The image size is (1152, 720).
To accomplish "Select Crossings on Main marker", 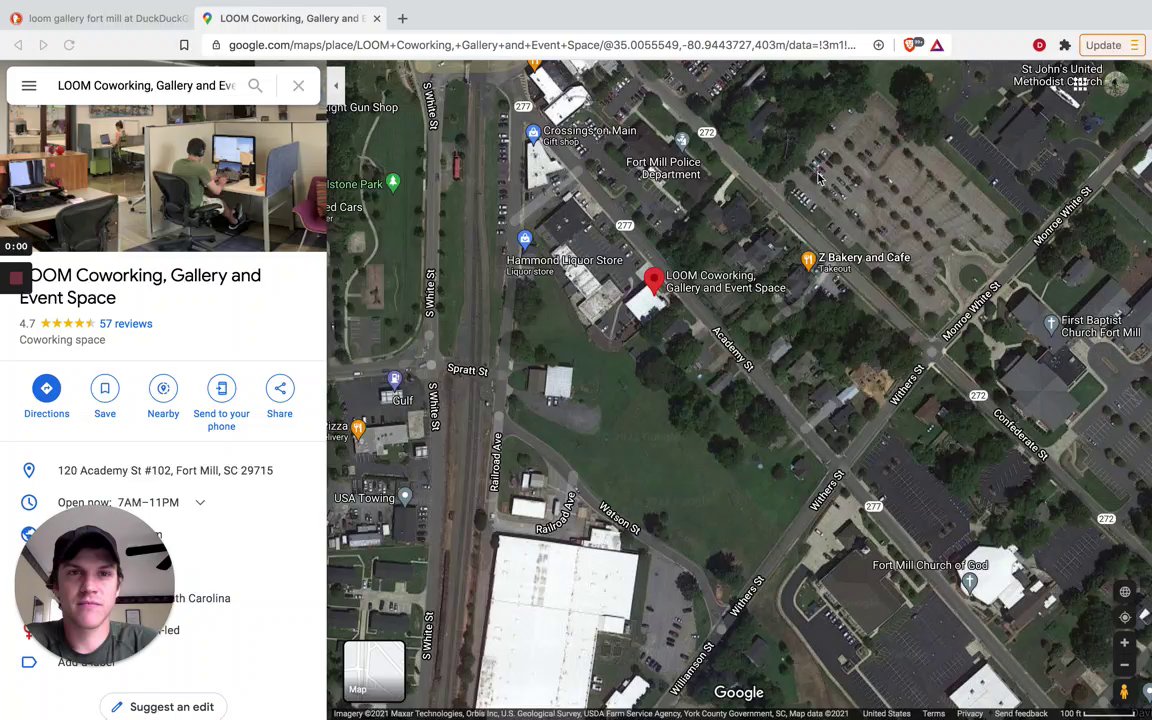I will tap(533, 133).
